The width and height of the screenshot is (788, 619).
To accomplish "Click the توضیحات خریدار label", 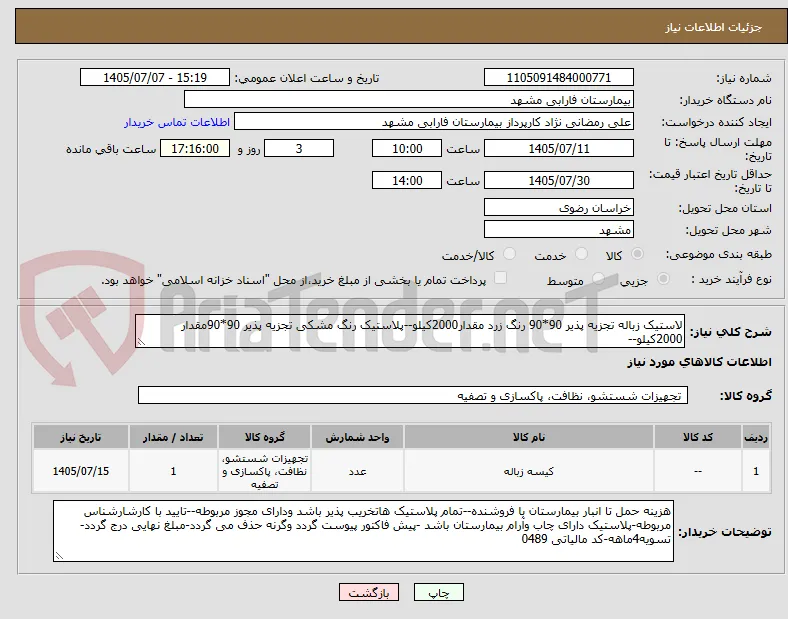I will [x=725, y=532].
